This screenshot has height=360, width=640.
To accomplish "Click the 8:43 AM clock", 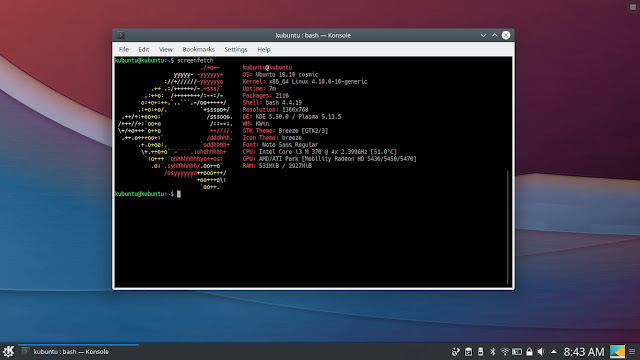I will tap(584, 352).
